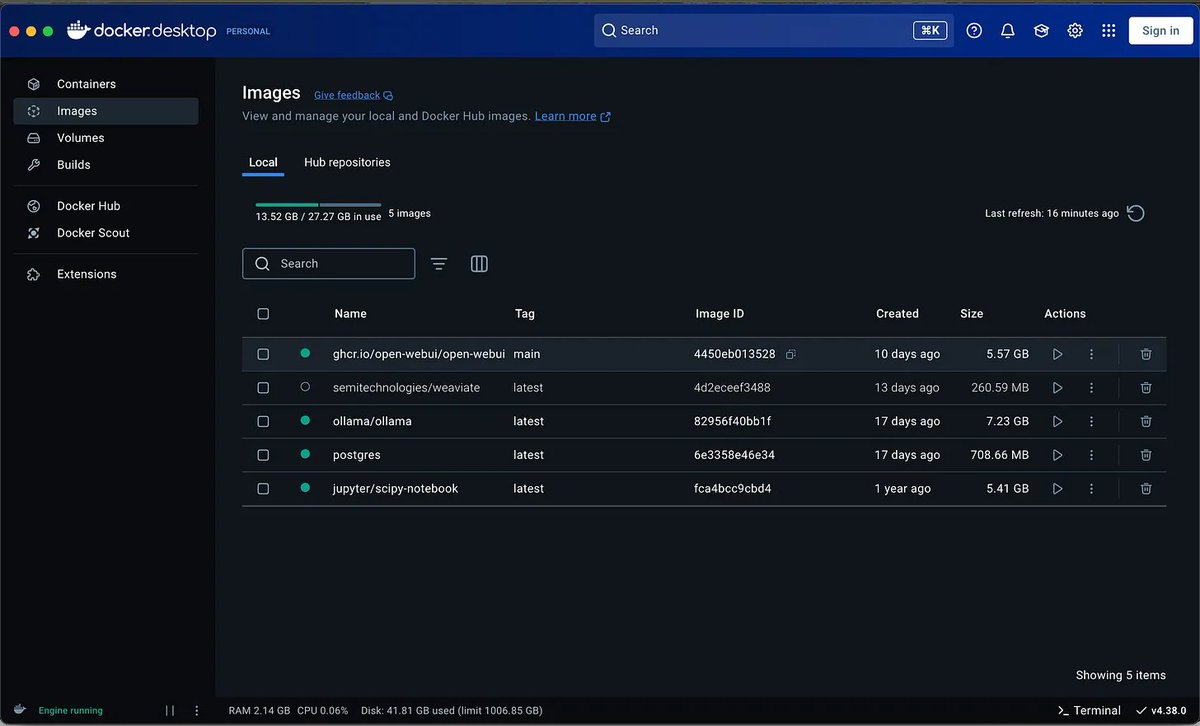Screen dimensions: 1200x726
Task: Delete the jupyter/scipy-notebook image
Action: pos(1146,489)
